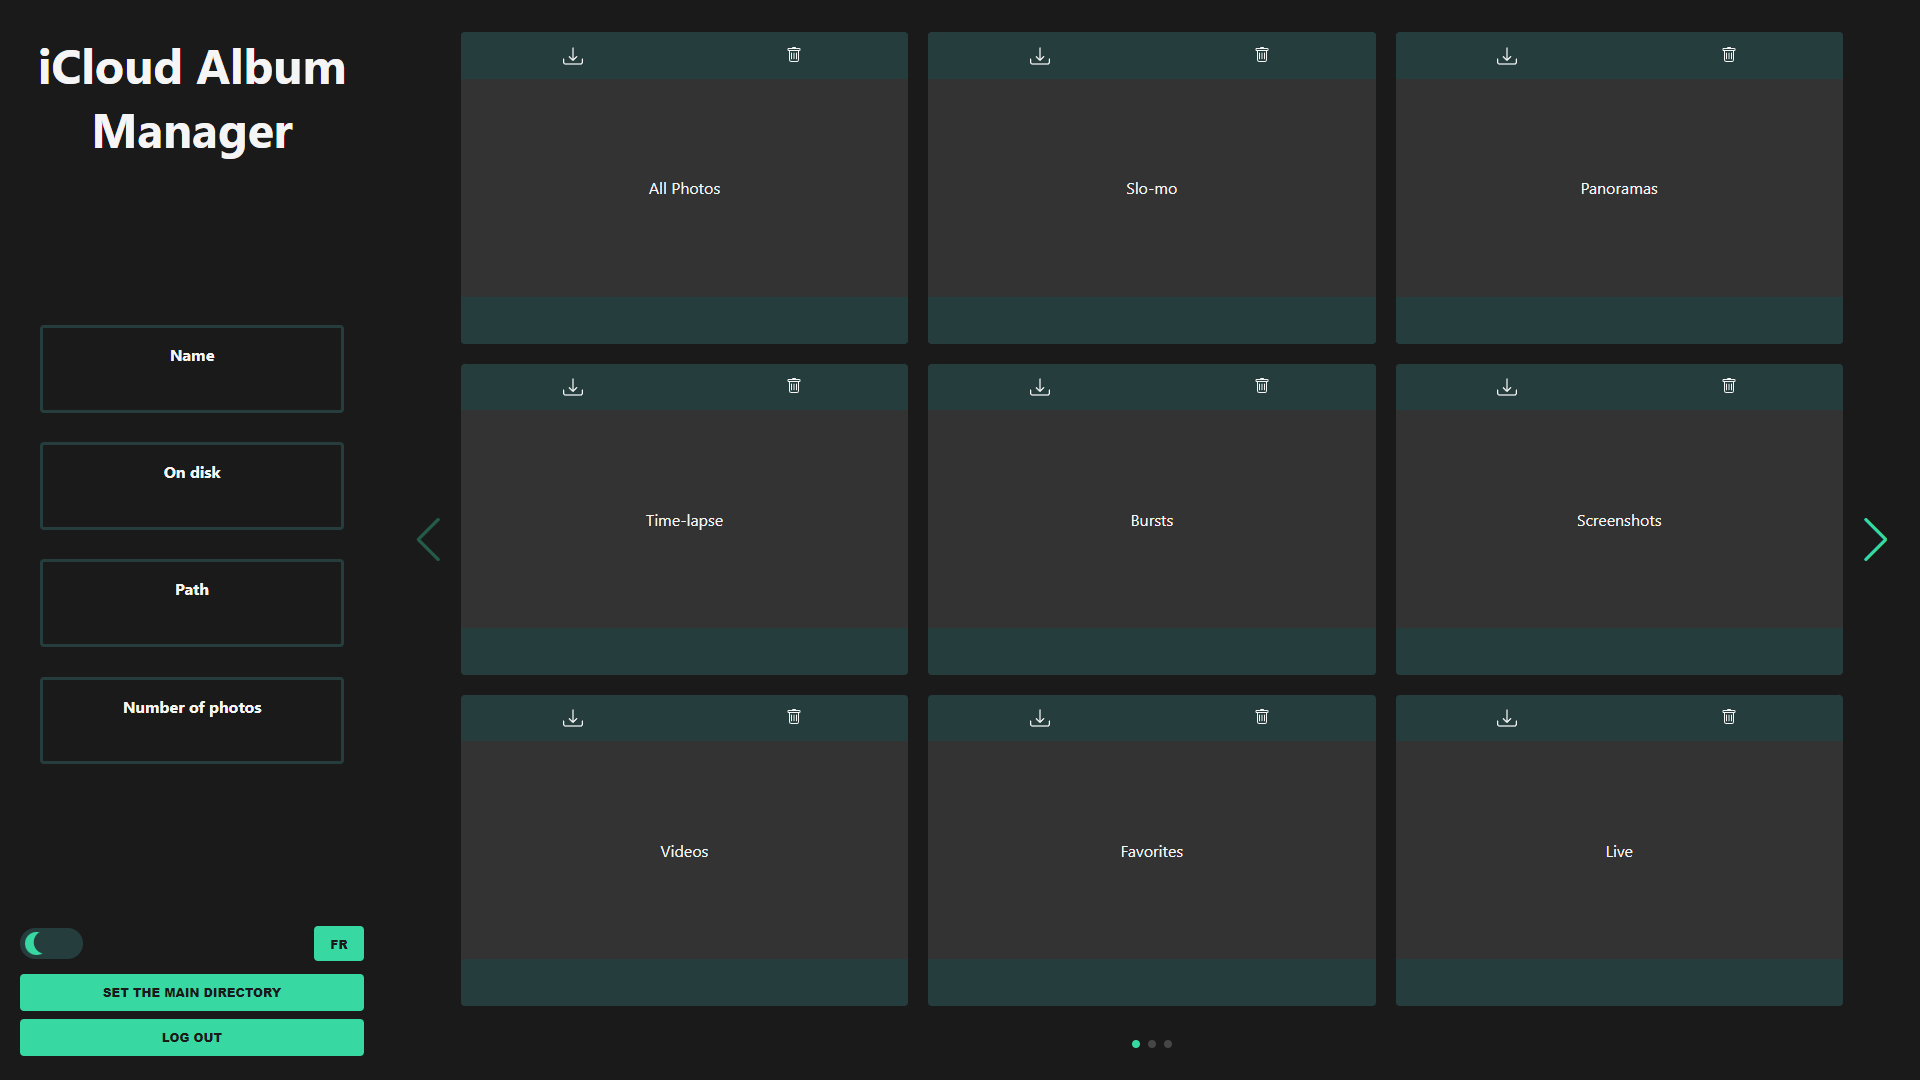Open the All Photos album card

point(684,188)
